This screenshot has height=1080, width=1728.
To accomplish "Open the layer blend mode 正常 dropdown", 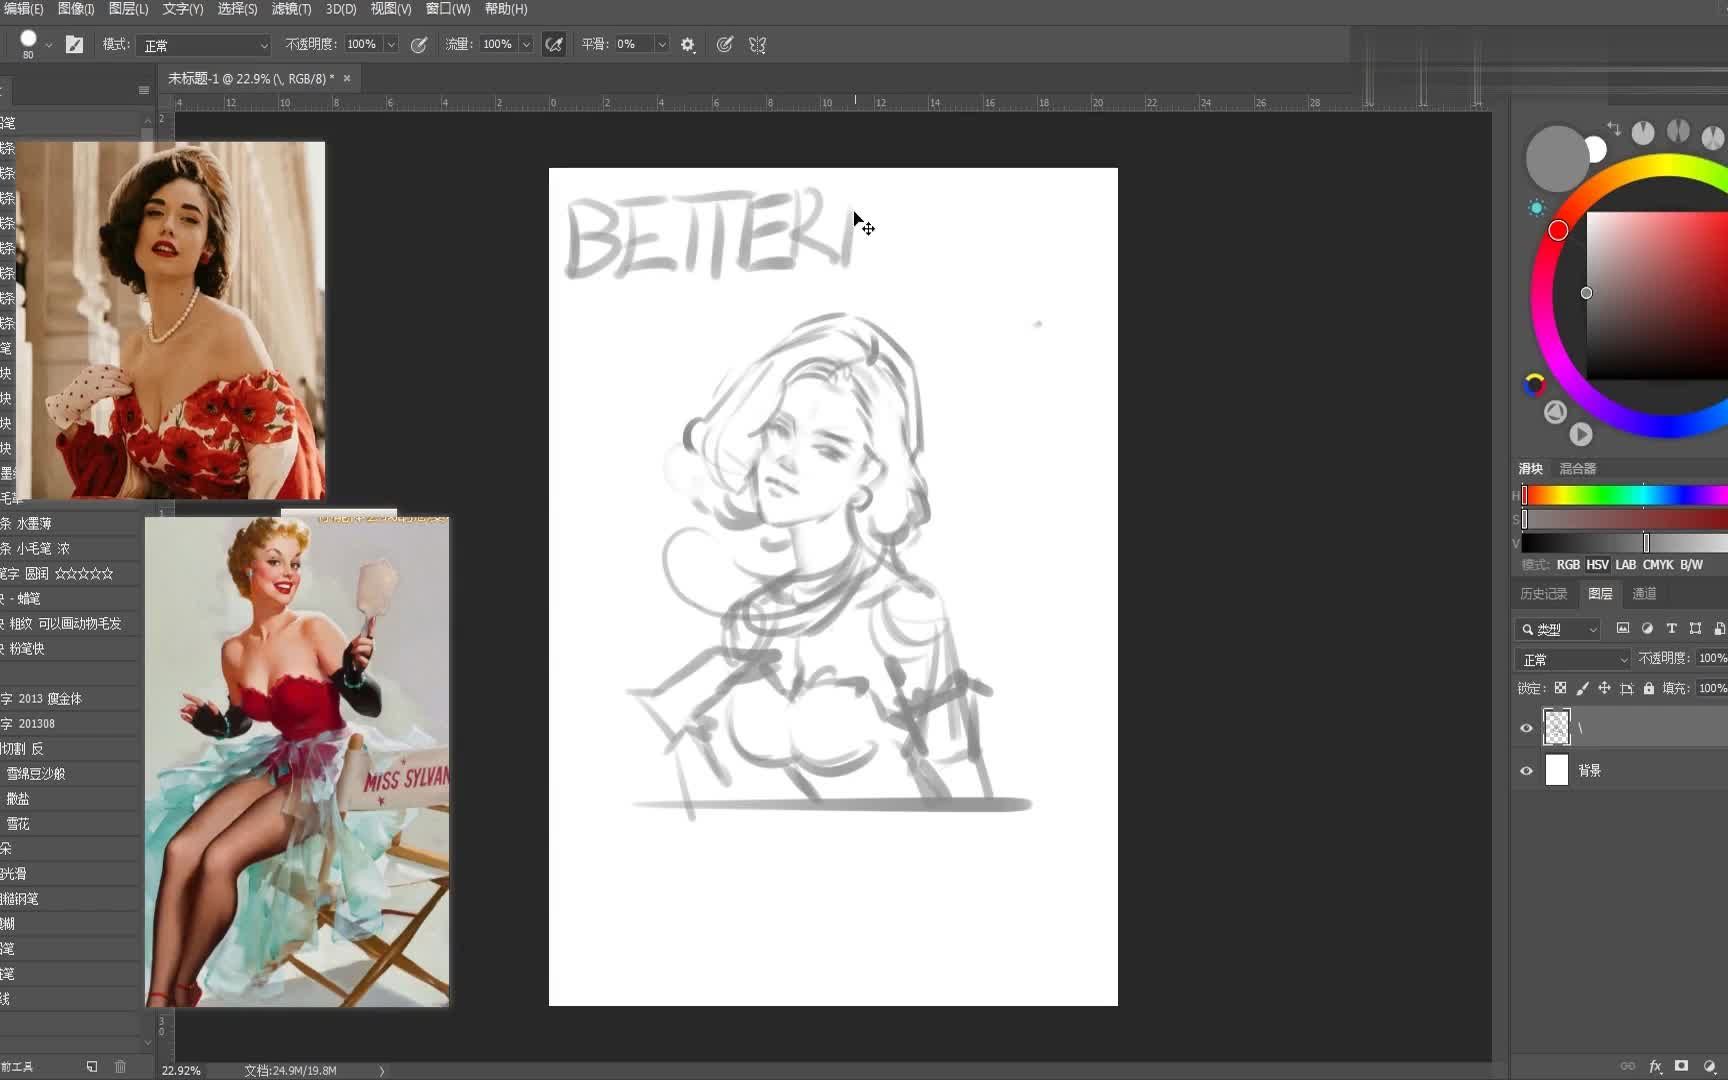I will click(1573, 659).
